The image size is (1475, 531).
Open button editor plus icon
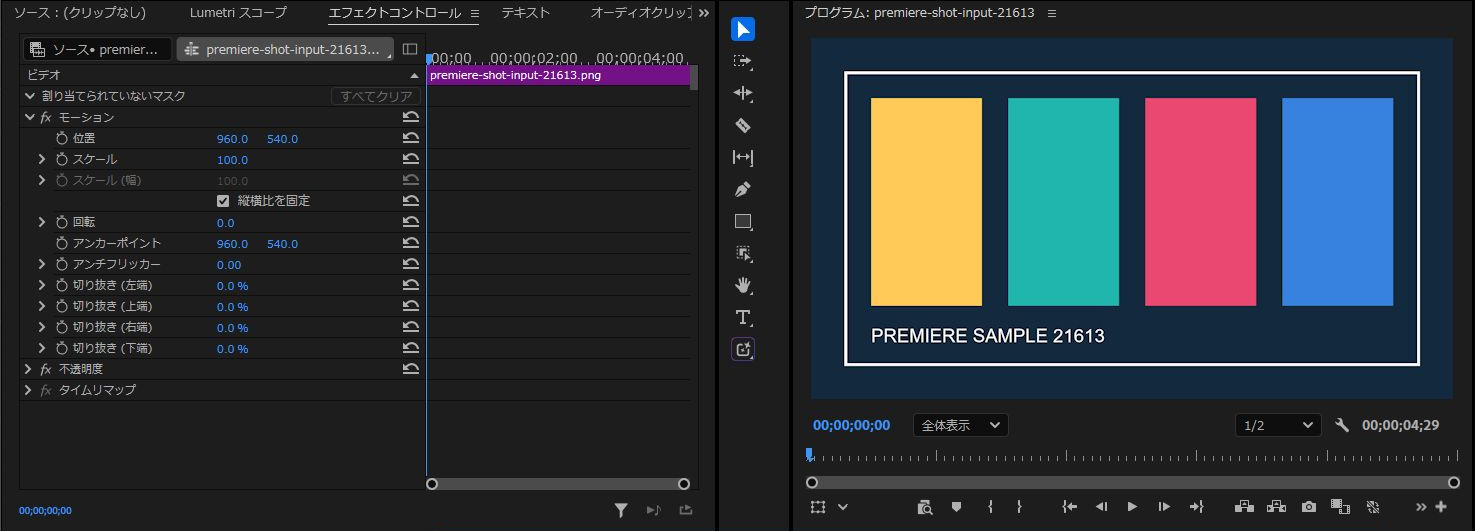pyautogui.click(x=1441, y=507)
